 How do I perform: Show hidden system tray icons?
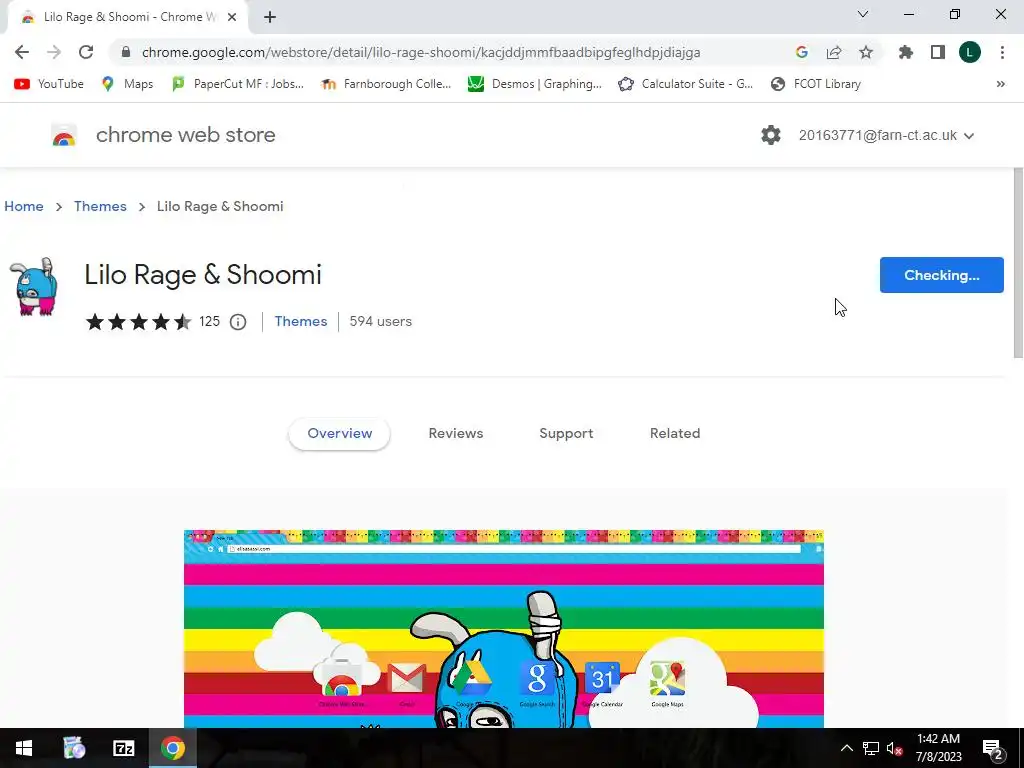(846, 748)
